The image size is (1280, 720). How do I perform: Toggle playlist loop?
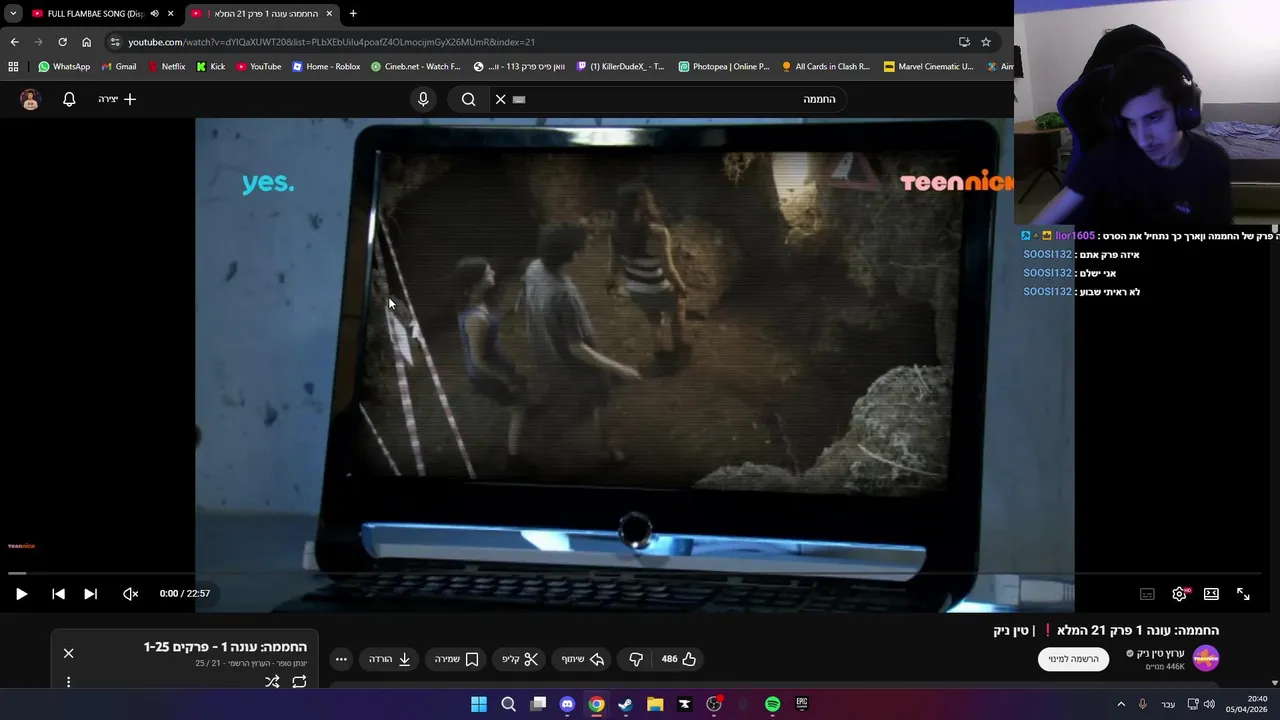pos(299,682)
